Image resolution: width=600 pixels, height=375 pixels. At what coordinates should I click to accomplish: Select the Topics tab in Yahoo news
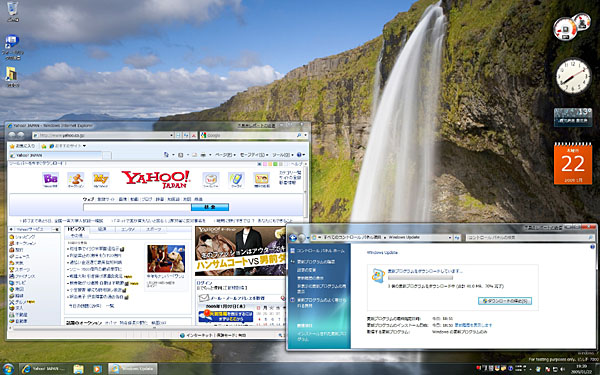pos(76,229)
